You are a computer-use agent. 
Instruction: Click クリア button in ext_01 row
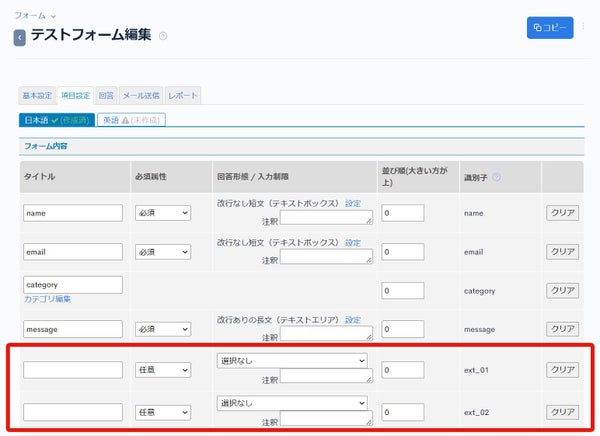coord(562,370)
